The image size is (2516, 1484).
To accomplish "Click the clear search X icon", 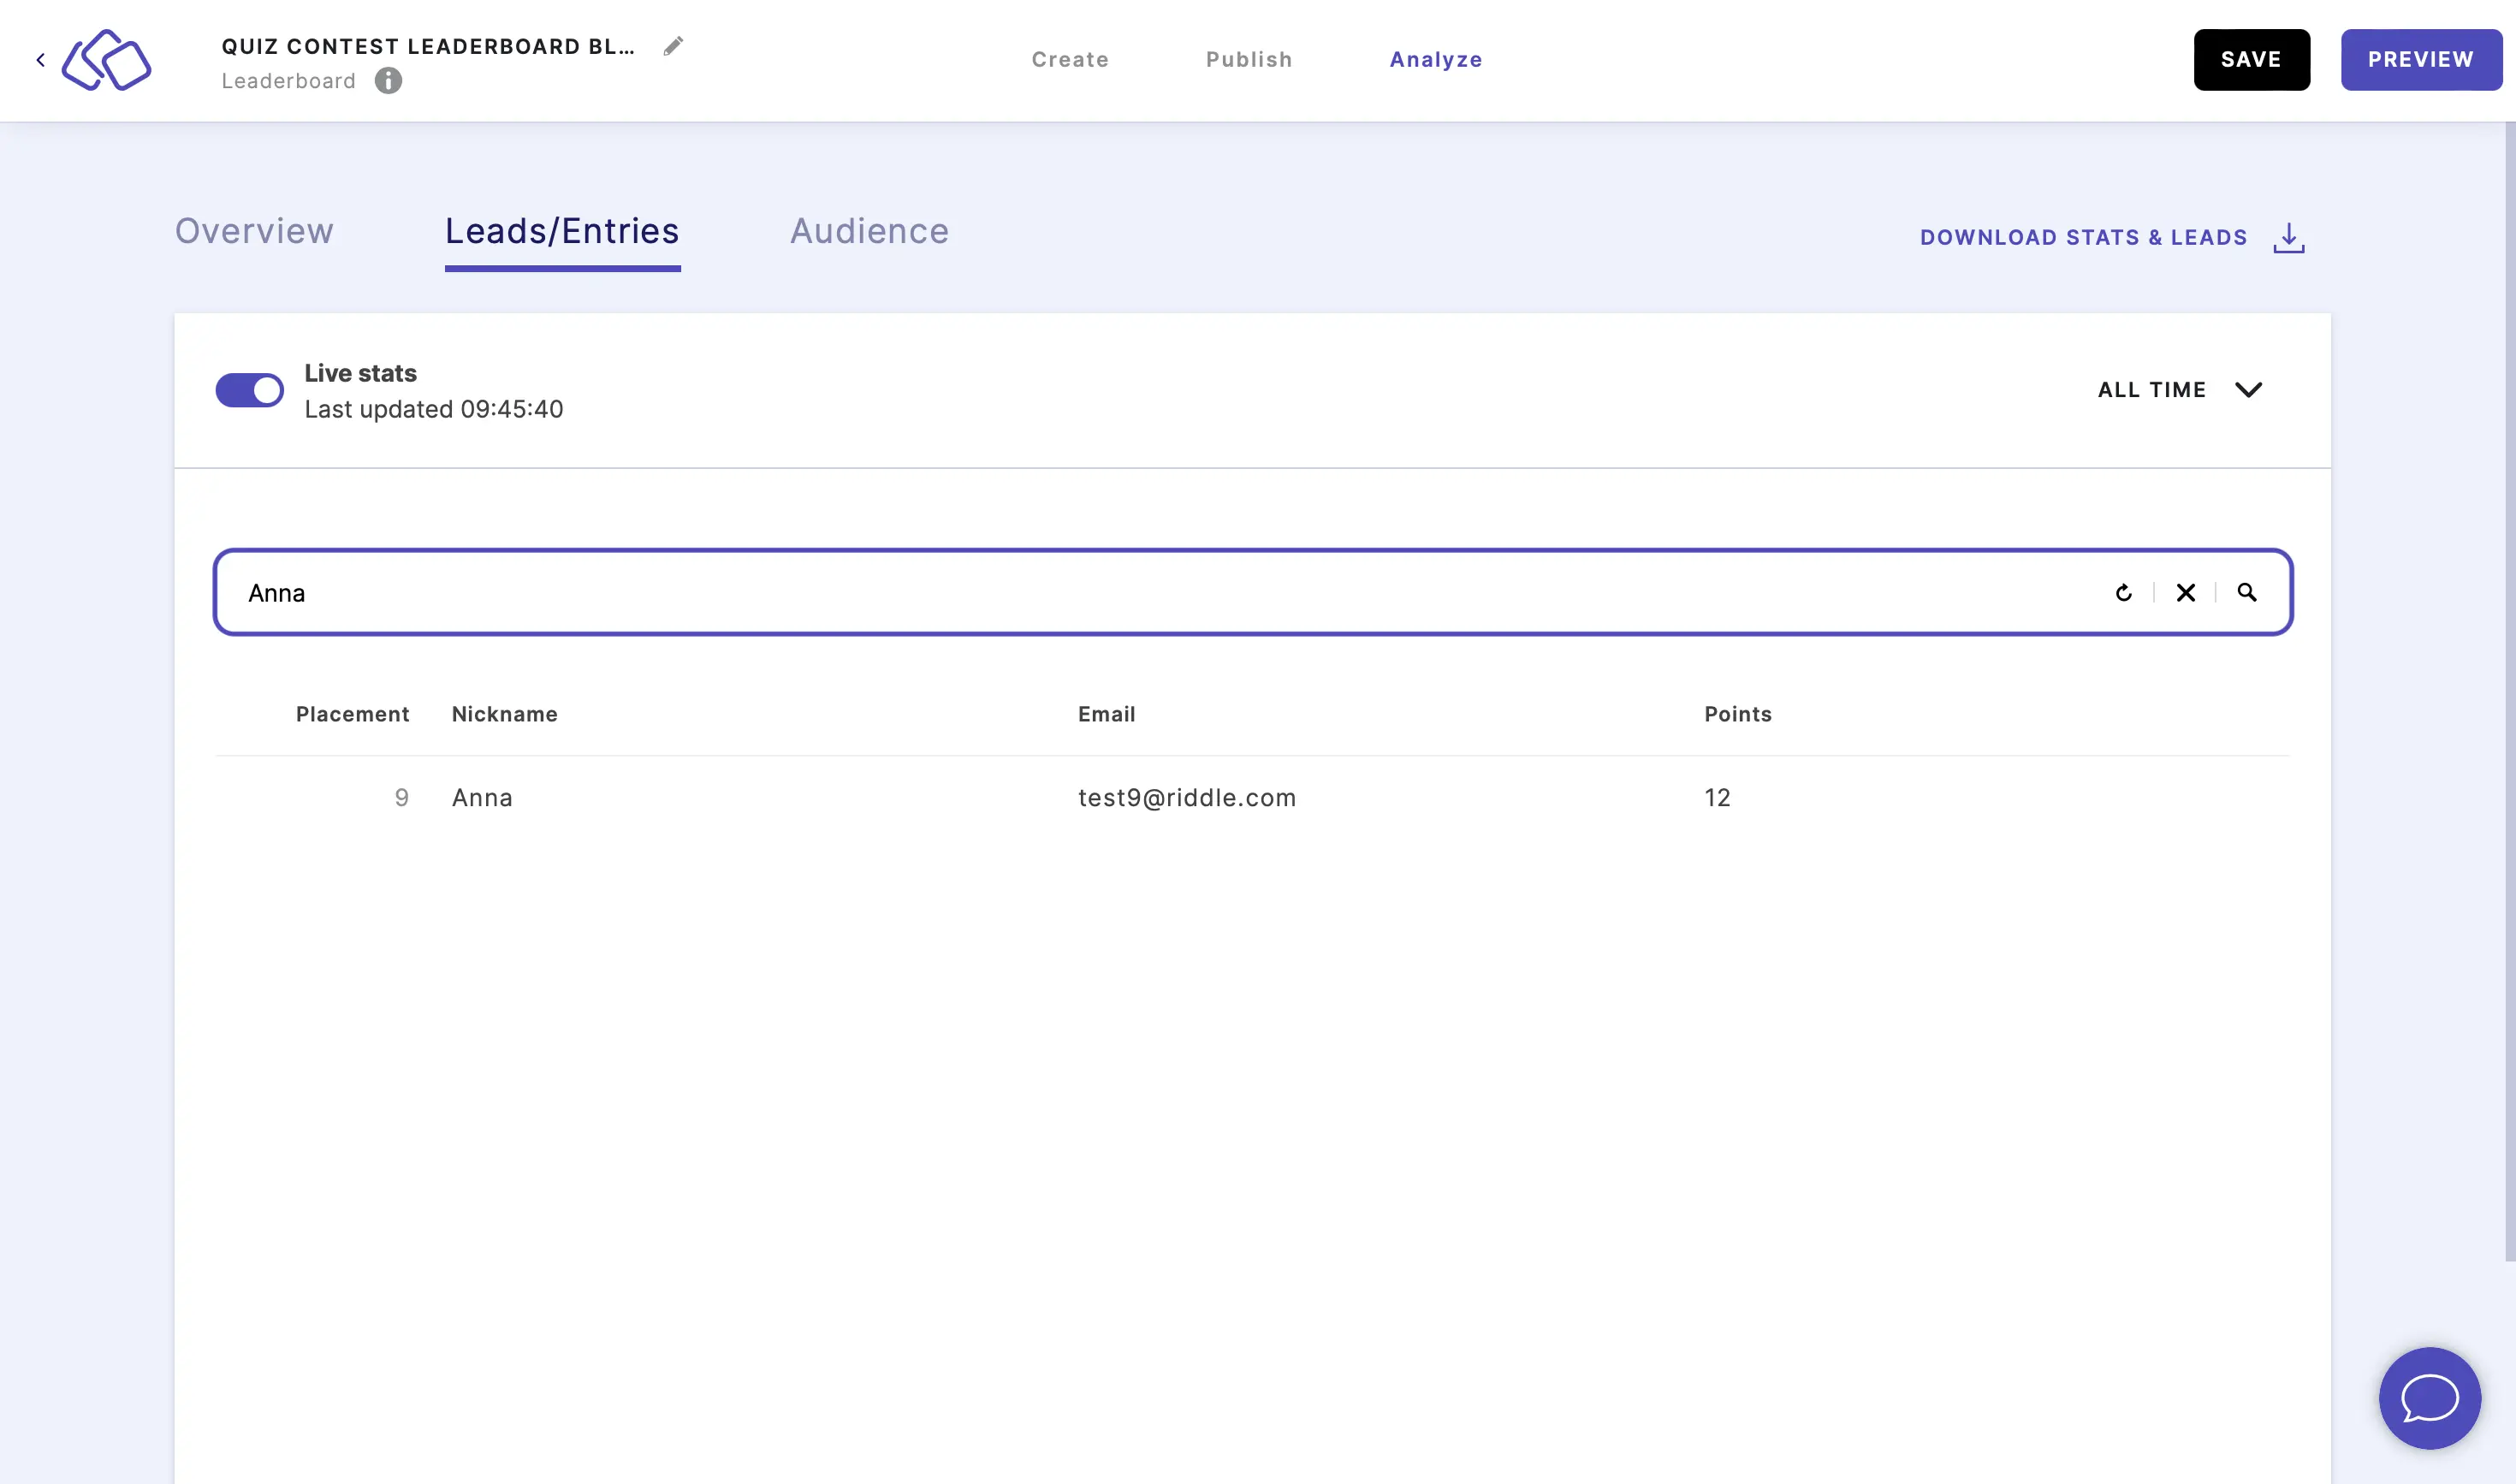I will coord(2186,592).
